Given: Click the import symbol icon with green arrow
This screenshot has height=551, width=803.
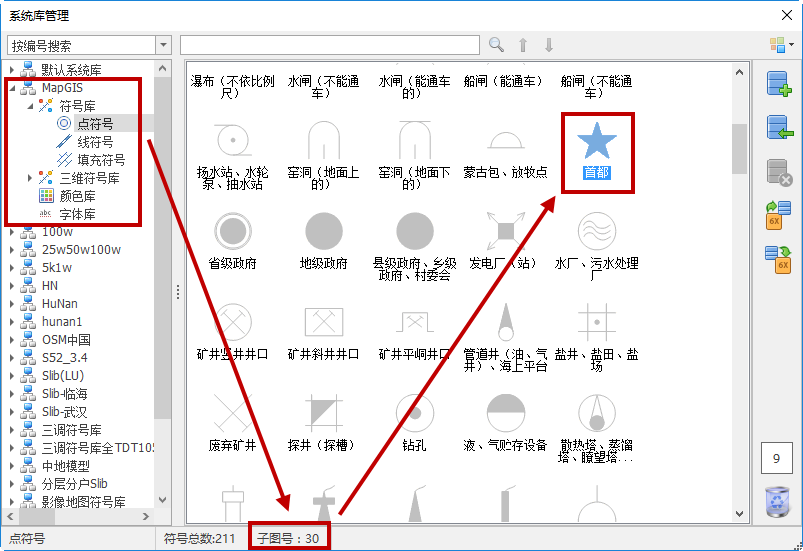Looking at the screenshot, I should coord(778,128).
